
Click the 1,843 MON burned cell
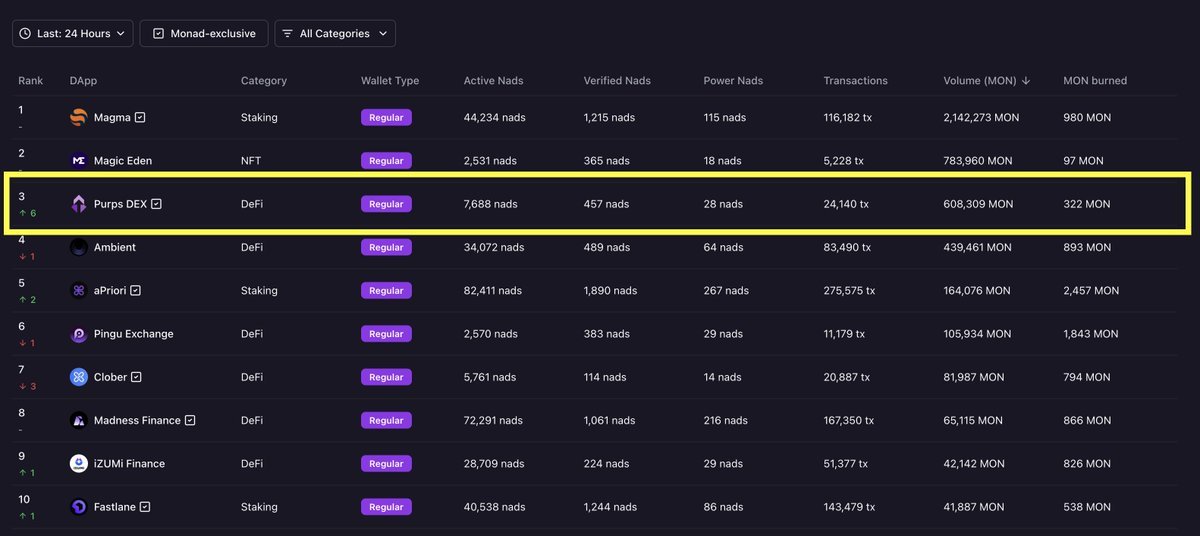(x=1091, y=334)
